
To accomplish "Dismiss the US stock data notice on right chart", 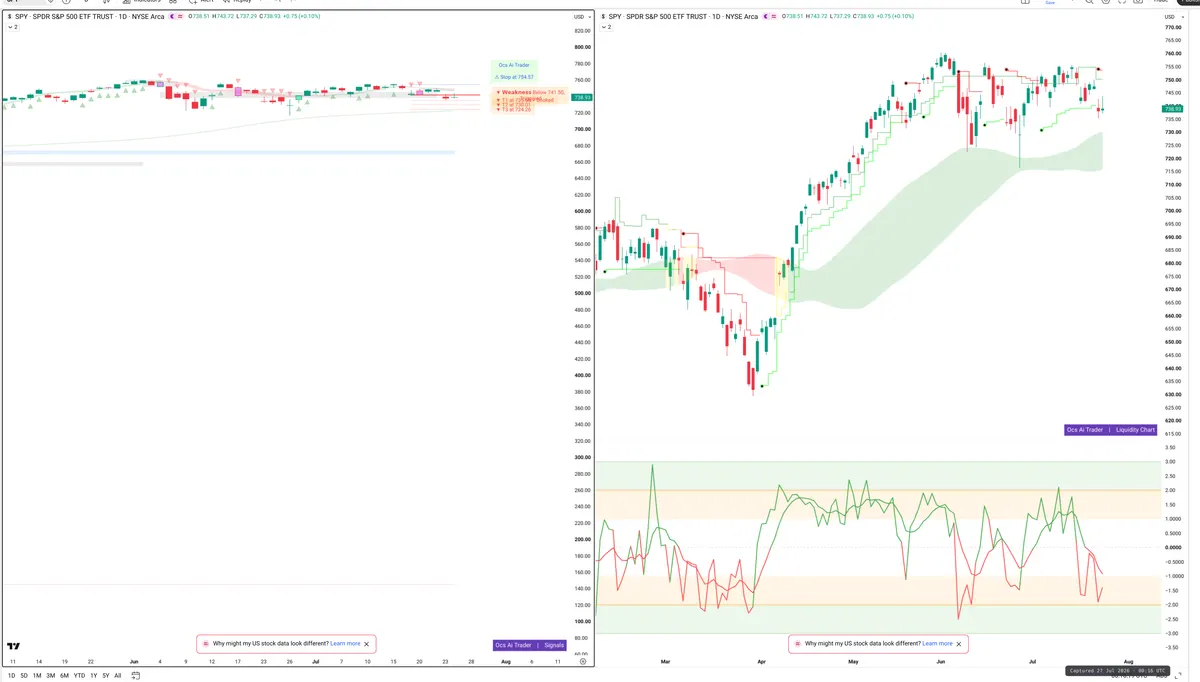I will pyautogui.click(x=959, y=644).
